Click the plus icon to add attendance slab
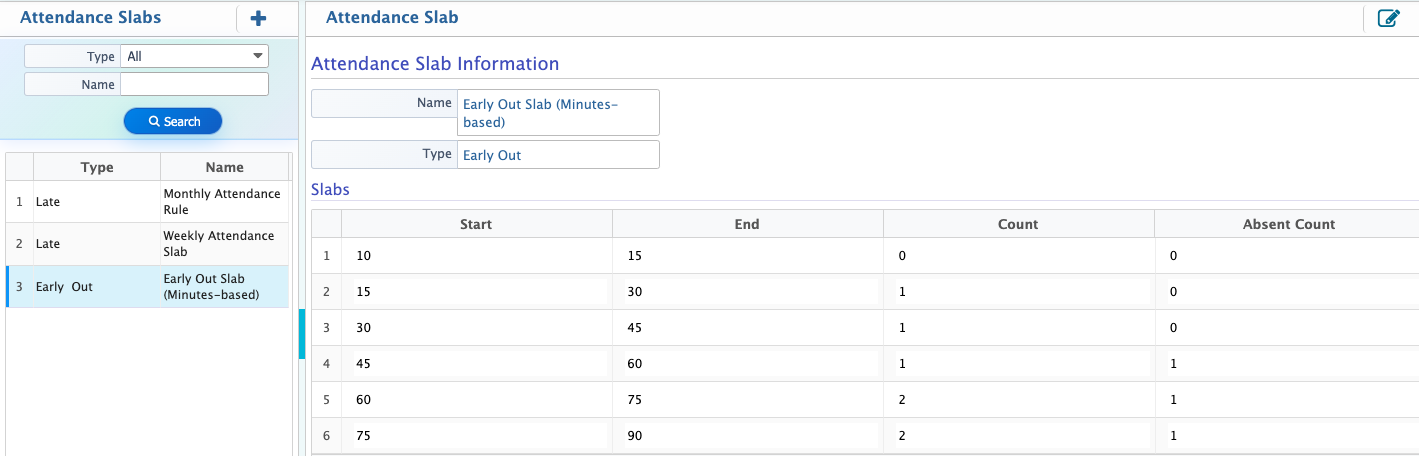Screen dimensions: 1419x456 pos(258,18)
